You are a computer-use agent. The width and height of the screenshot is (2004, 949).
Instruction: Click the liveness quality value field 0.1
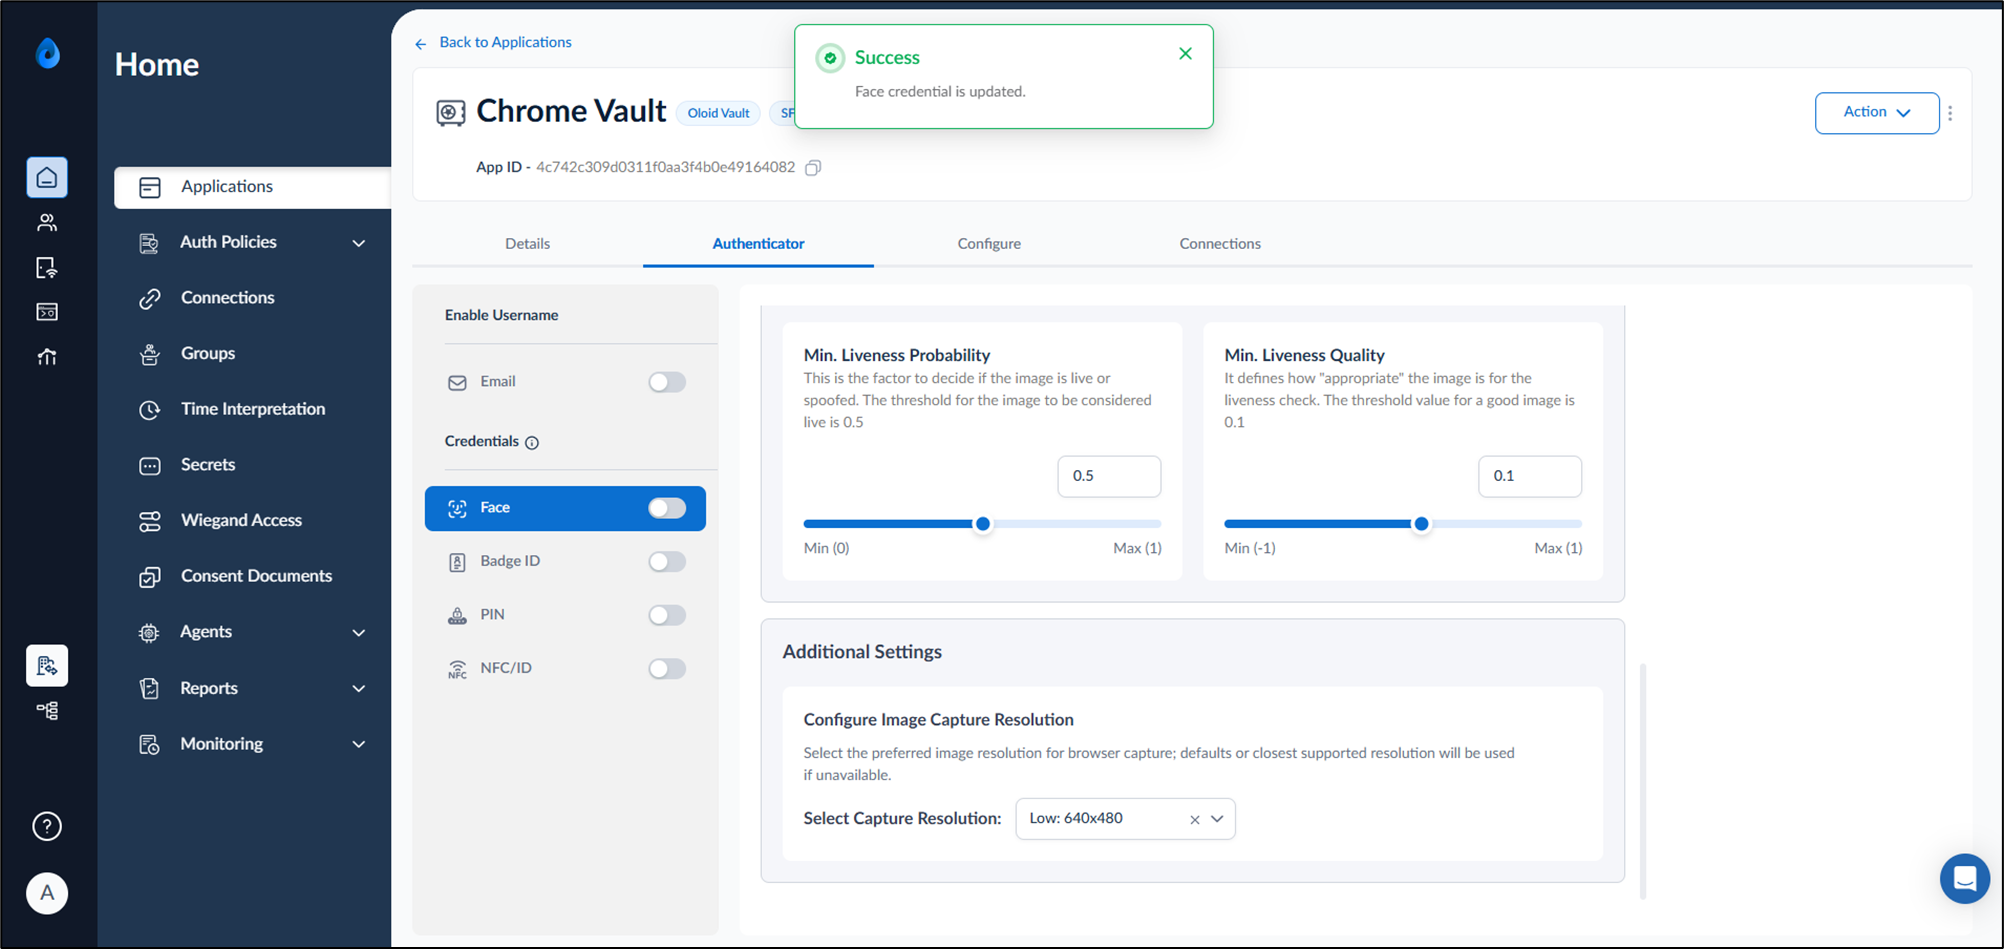coord(1530,476)
